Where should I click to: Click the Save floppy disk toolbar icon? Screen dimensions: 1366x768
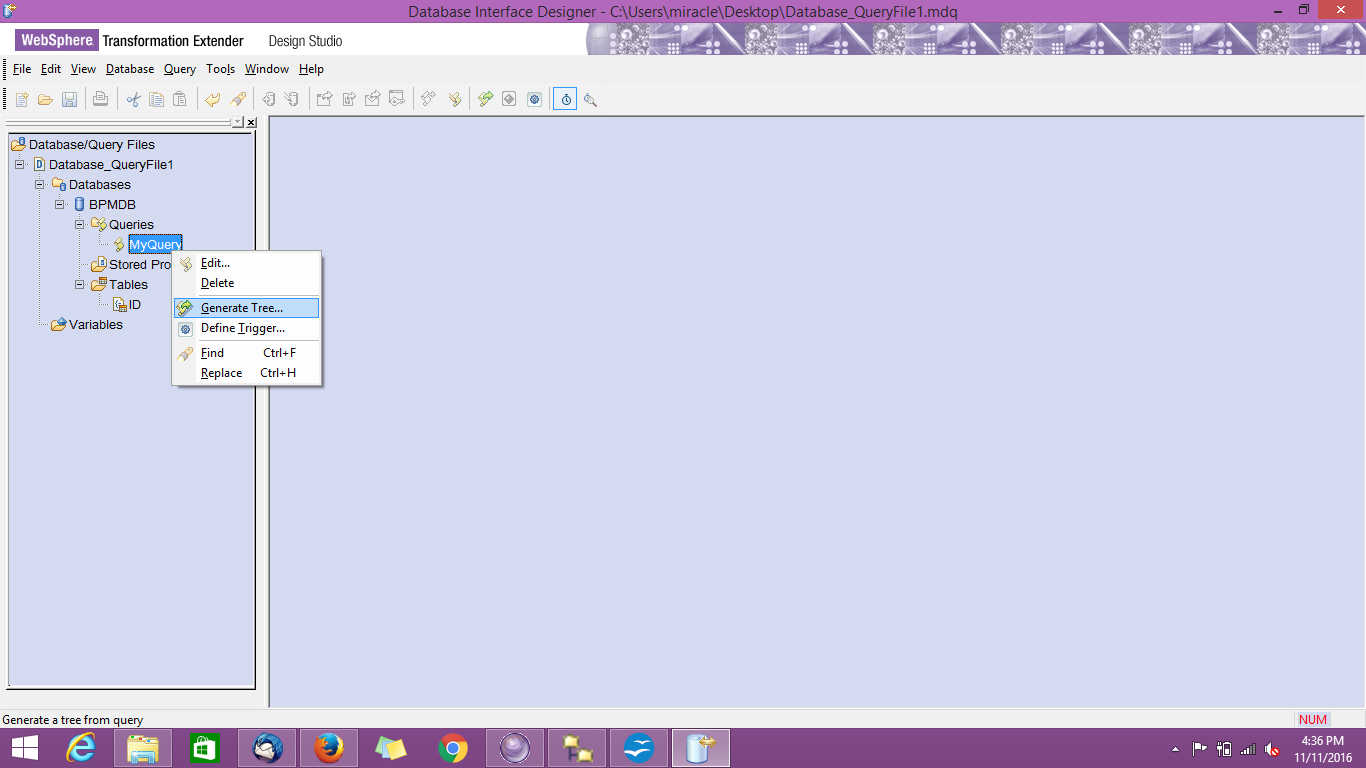tap(70, 99)
